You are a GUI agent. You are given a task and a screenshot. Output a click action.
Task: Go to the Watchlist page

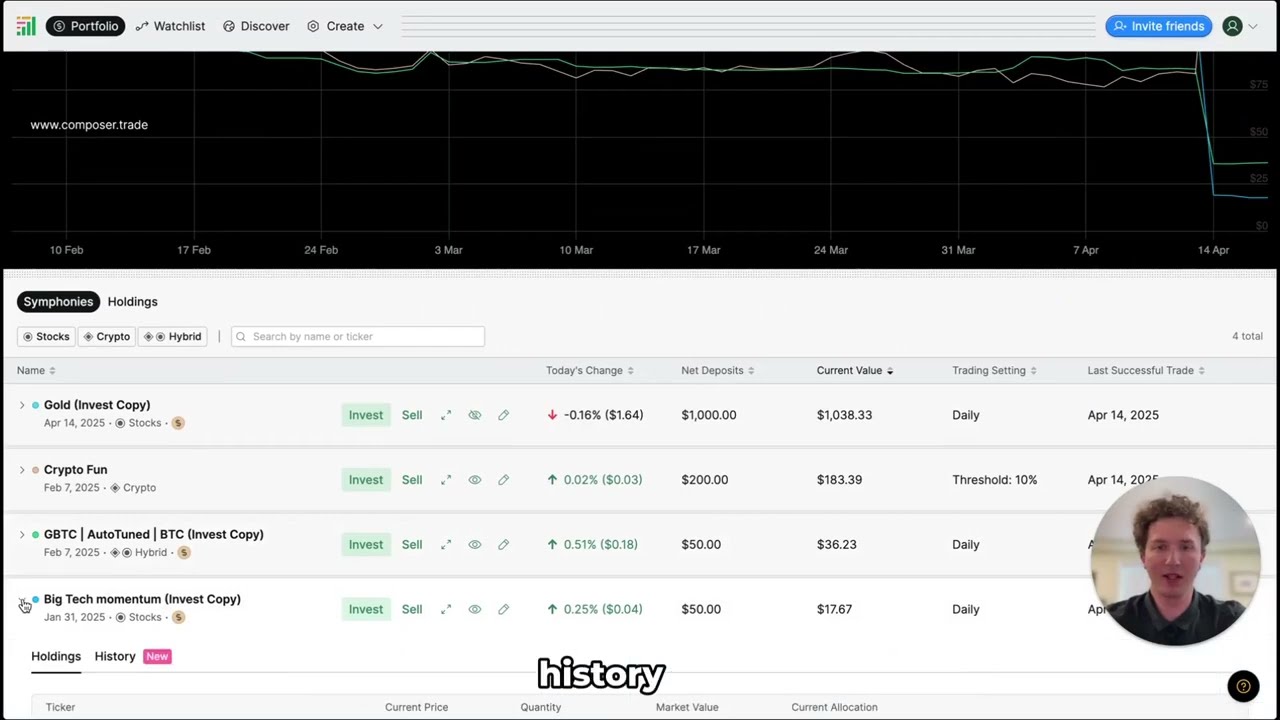170,26
